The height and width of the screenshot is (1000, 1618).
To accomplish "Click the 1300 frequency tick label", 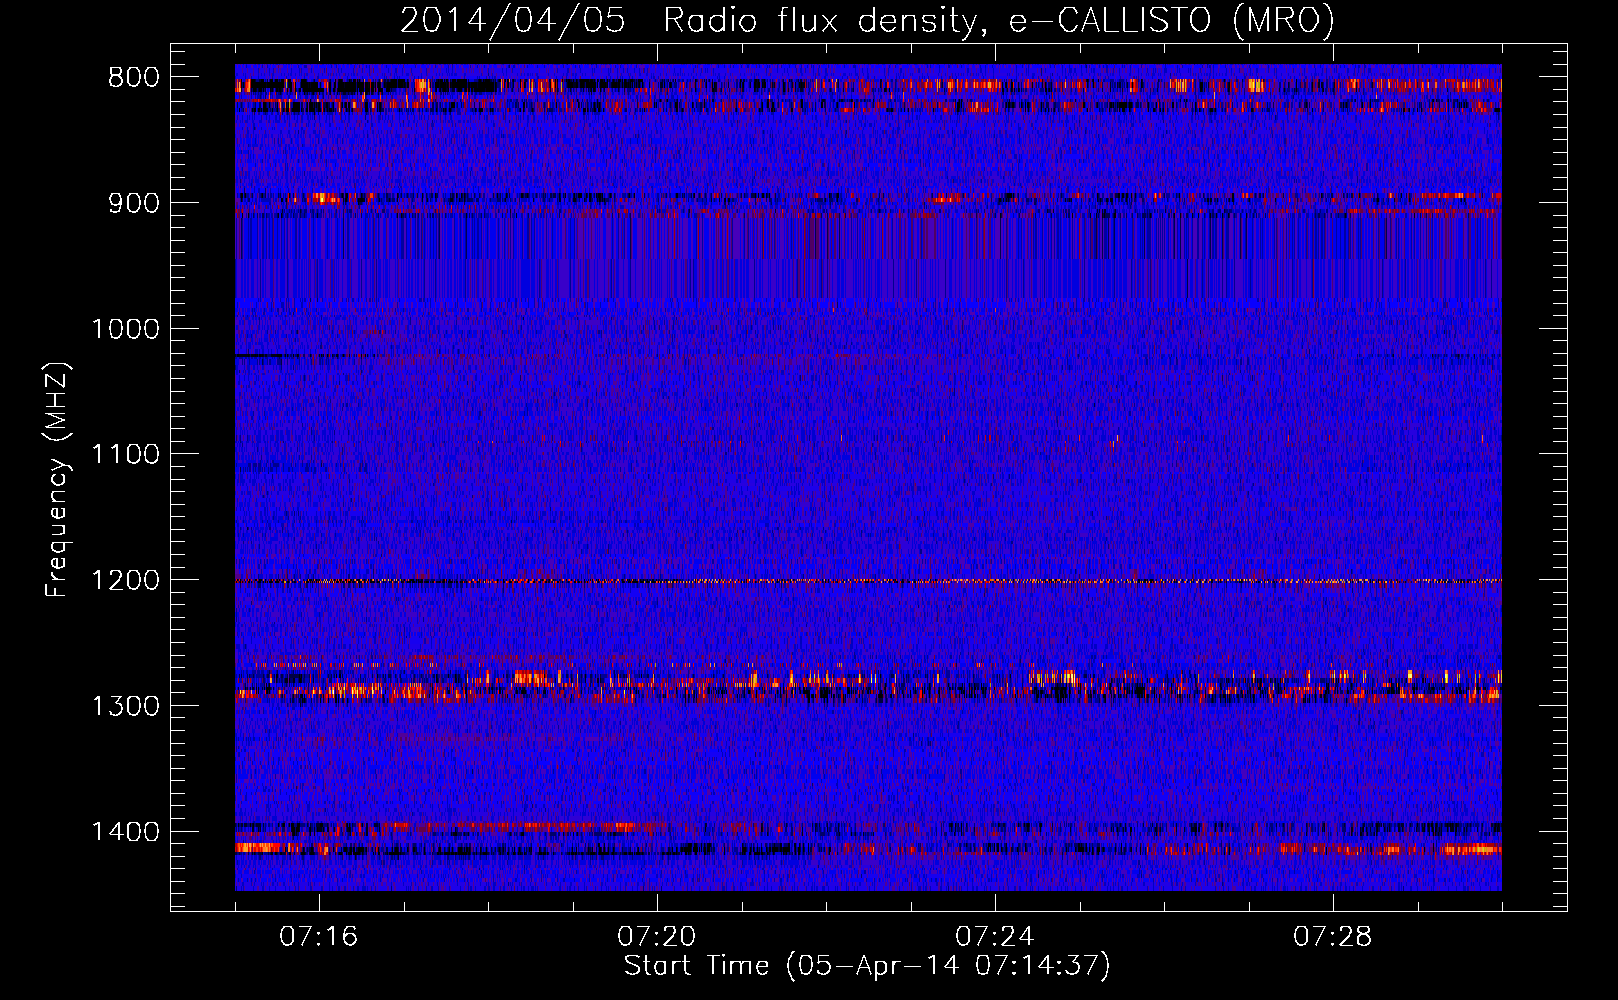I will click(x=125, y=706).
